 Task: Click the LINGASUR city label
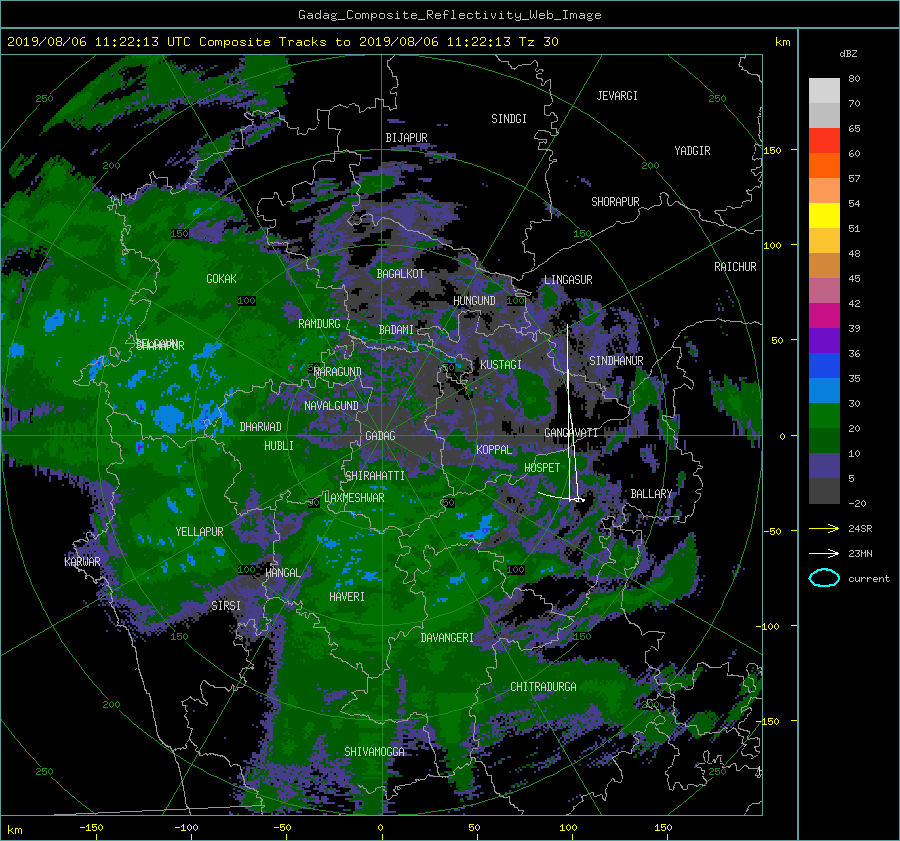click(x=568, y=280)
